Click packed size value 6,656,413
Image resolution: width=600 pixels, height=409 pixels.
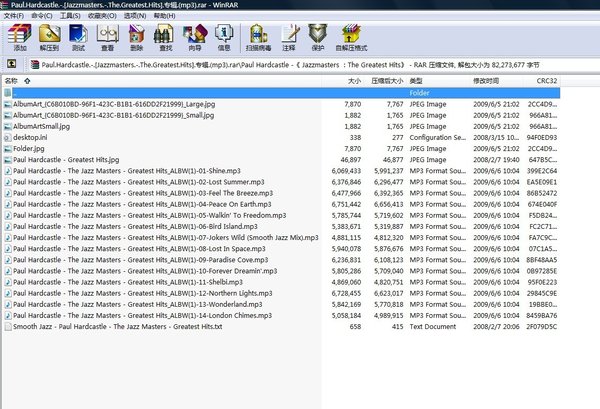[x=388, y=204]
